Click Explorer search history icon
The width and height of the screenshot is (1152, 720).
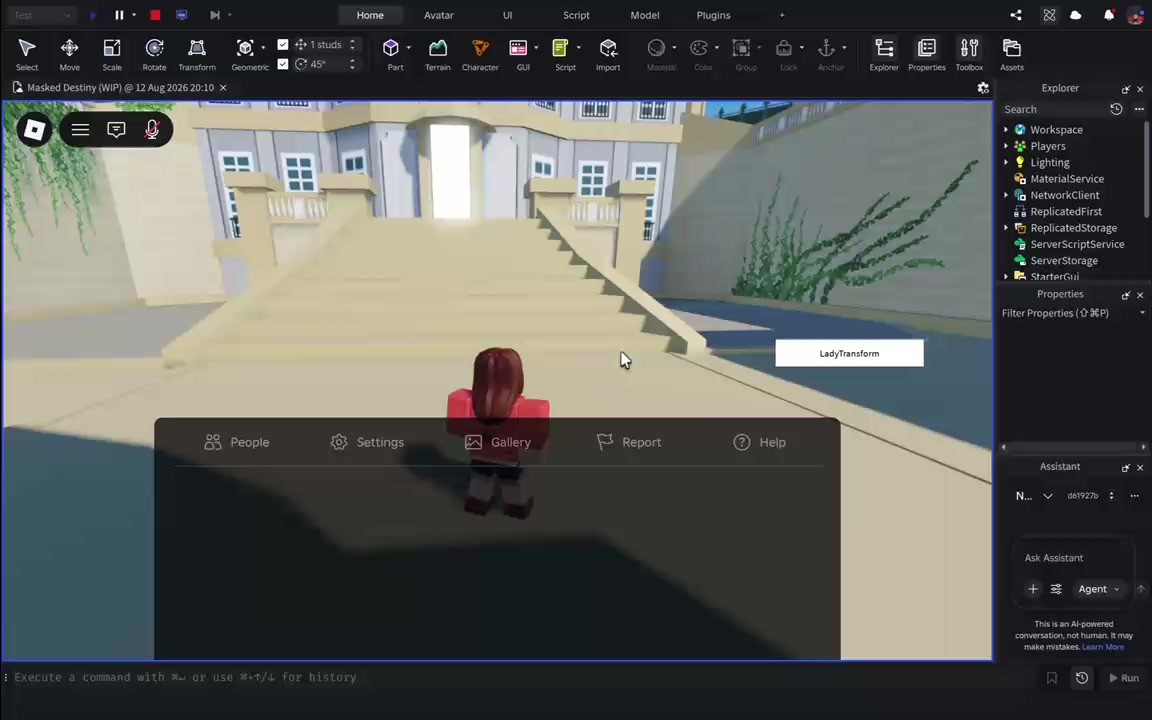(1116, 109)
